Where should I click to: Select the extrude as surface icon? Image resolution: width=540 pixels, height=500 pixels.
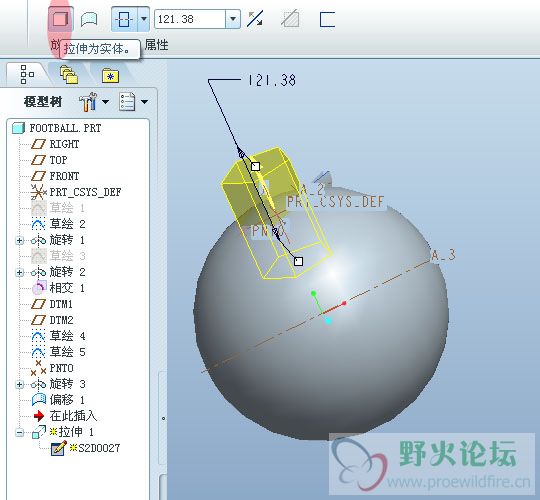[89, 19]
